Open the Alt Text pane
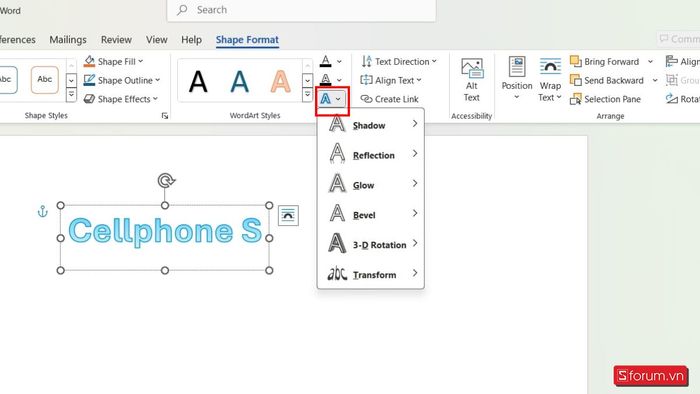 (471, 80)
